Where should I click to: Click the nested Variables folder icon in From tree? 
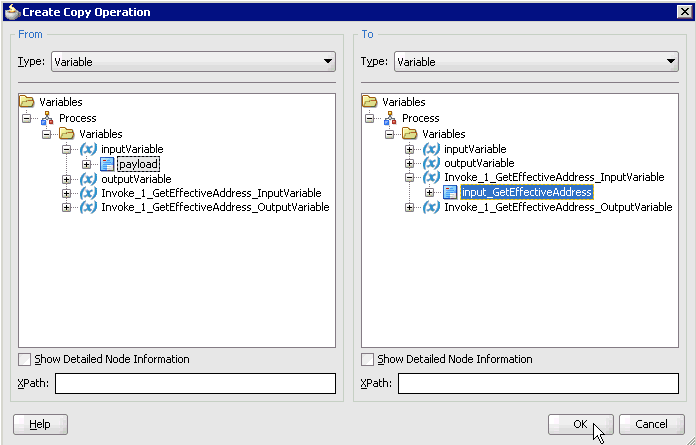(67, 134)
